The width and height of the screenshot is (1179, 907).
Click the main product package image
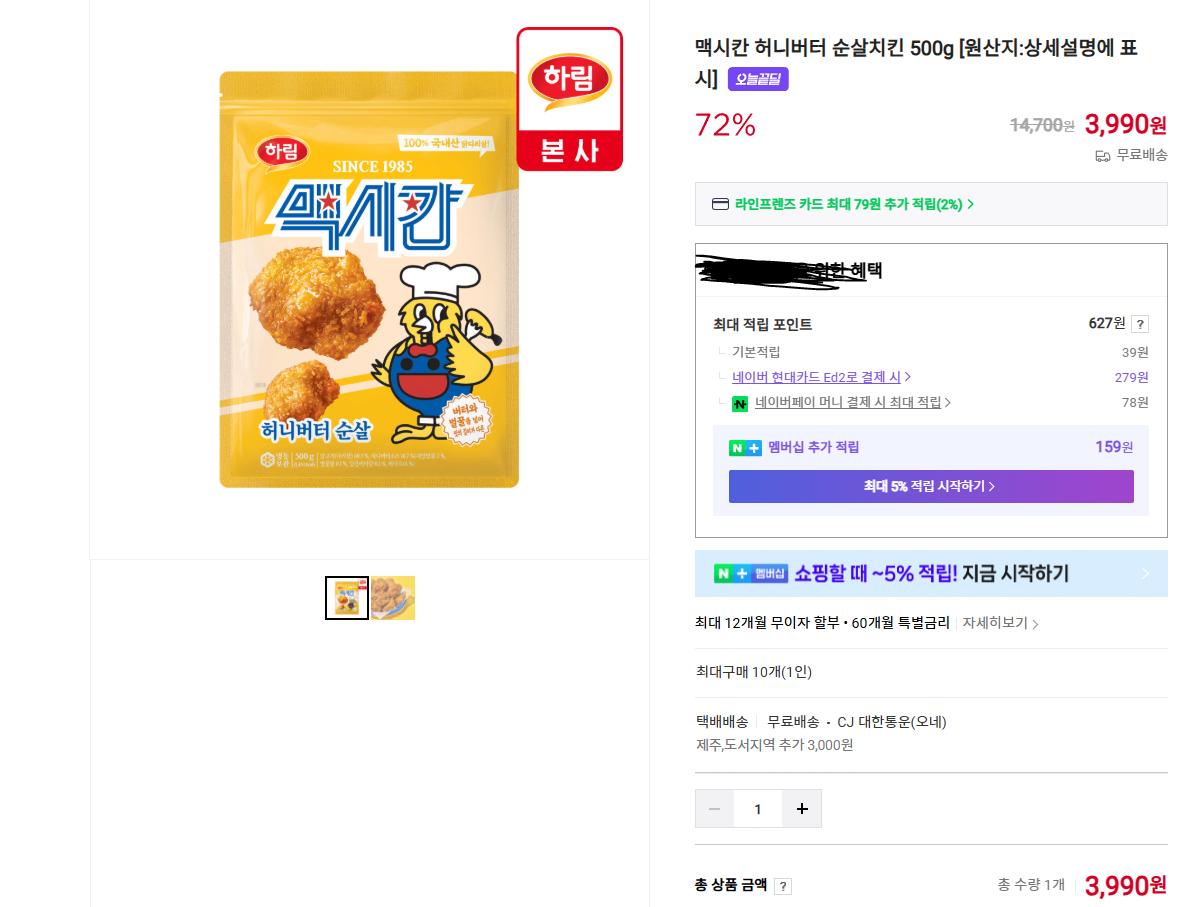coord(369,280)
